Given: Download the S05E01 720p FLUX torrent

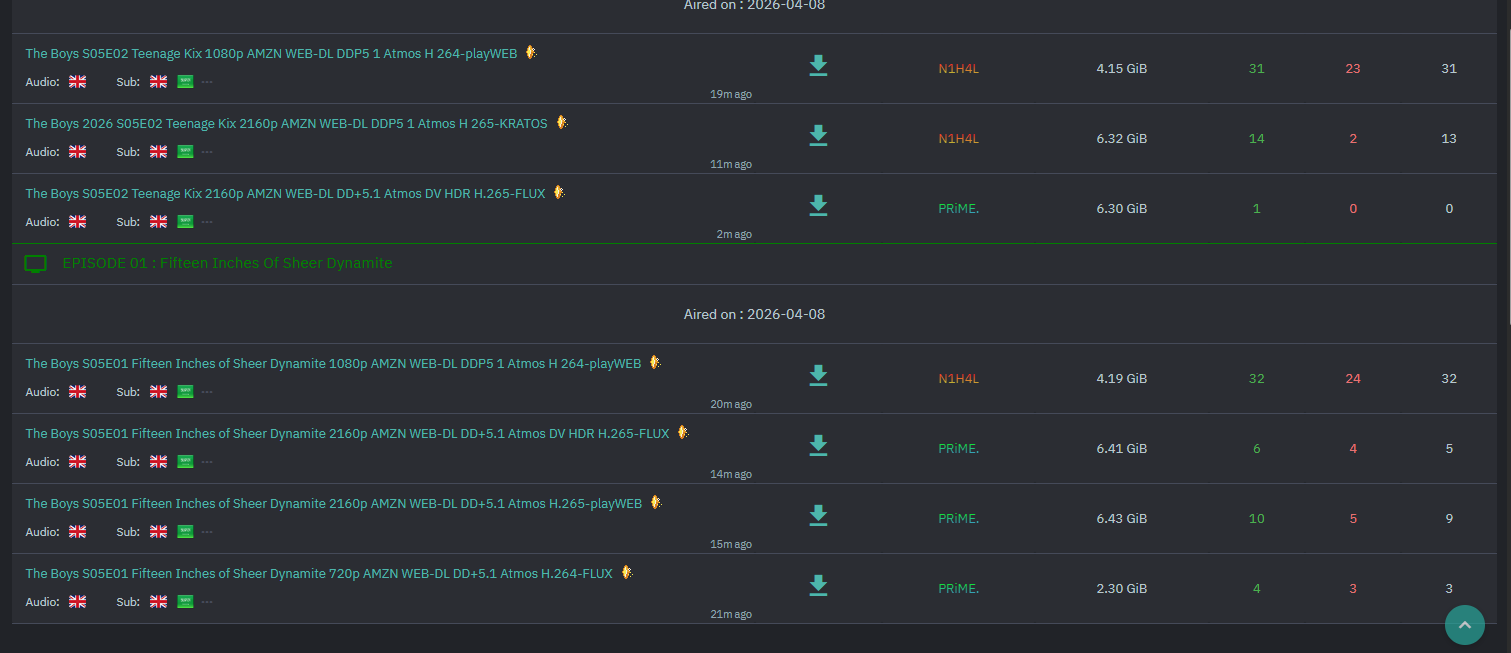Looking at the screenshot, I should 818,586.
